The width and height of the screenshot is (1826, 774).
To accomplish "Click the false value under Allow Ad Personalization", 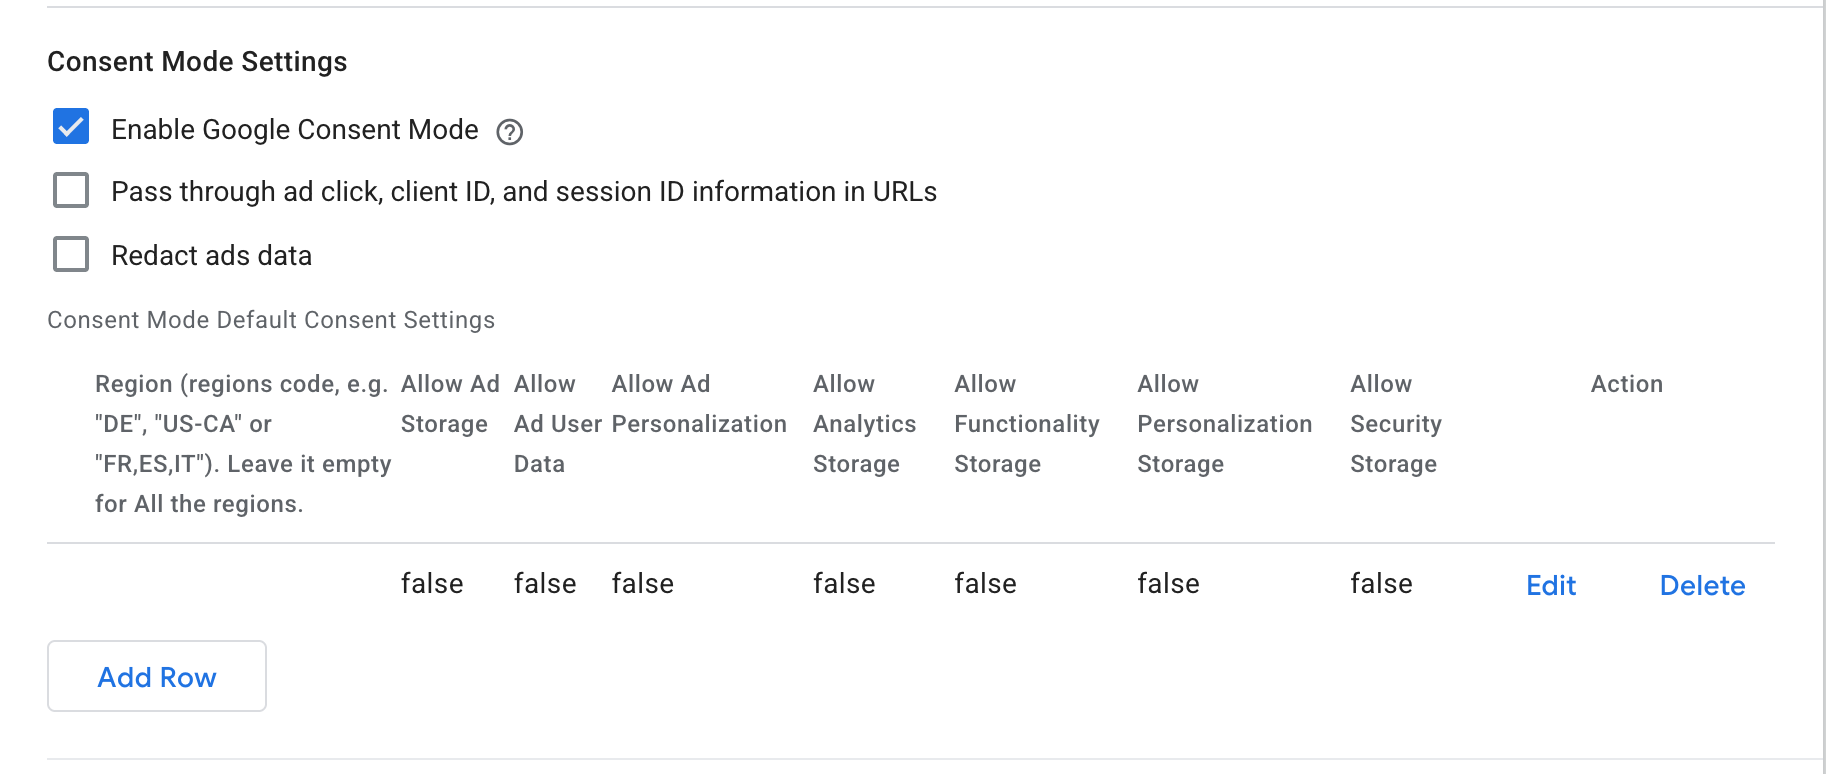I will click(642, 583).
